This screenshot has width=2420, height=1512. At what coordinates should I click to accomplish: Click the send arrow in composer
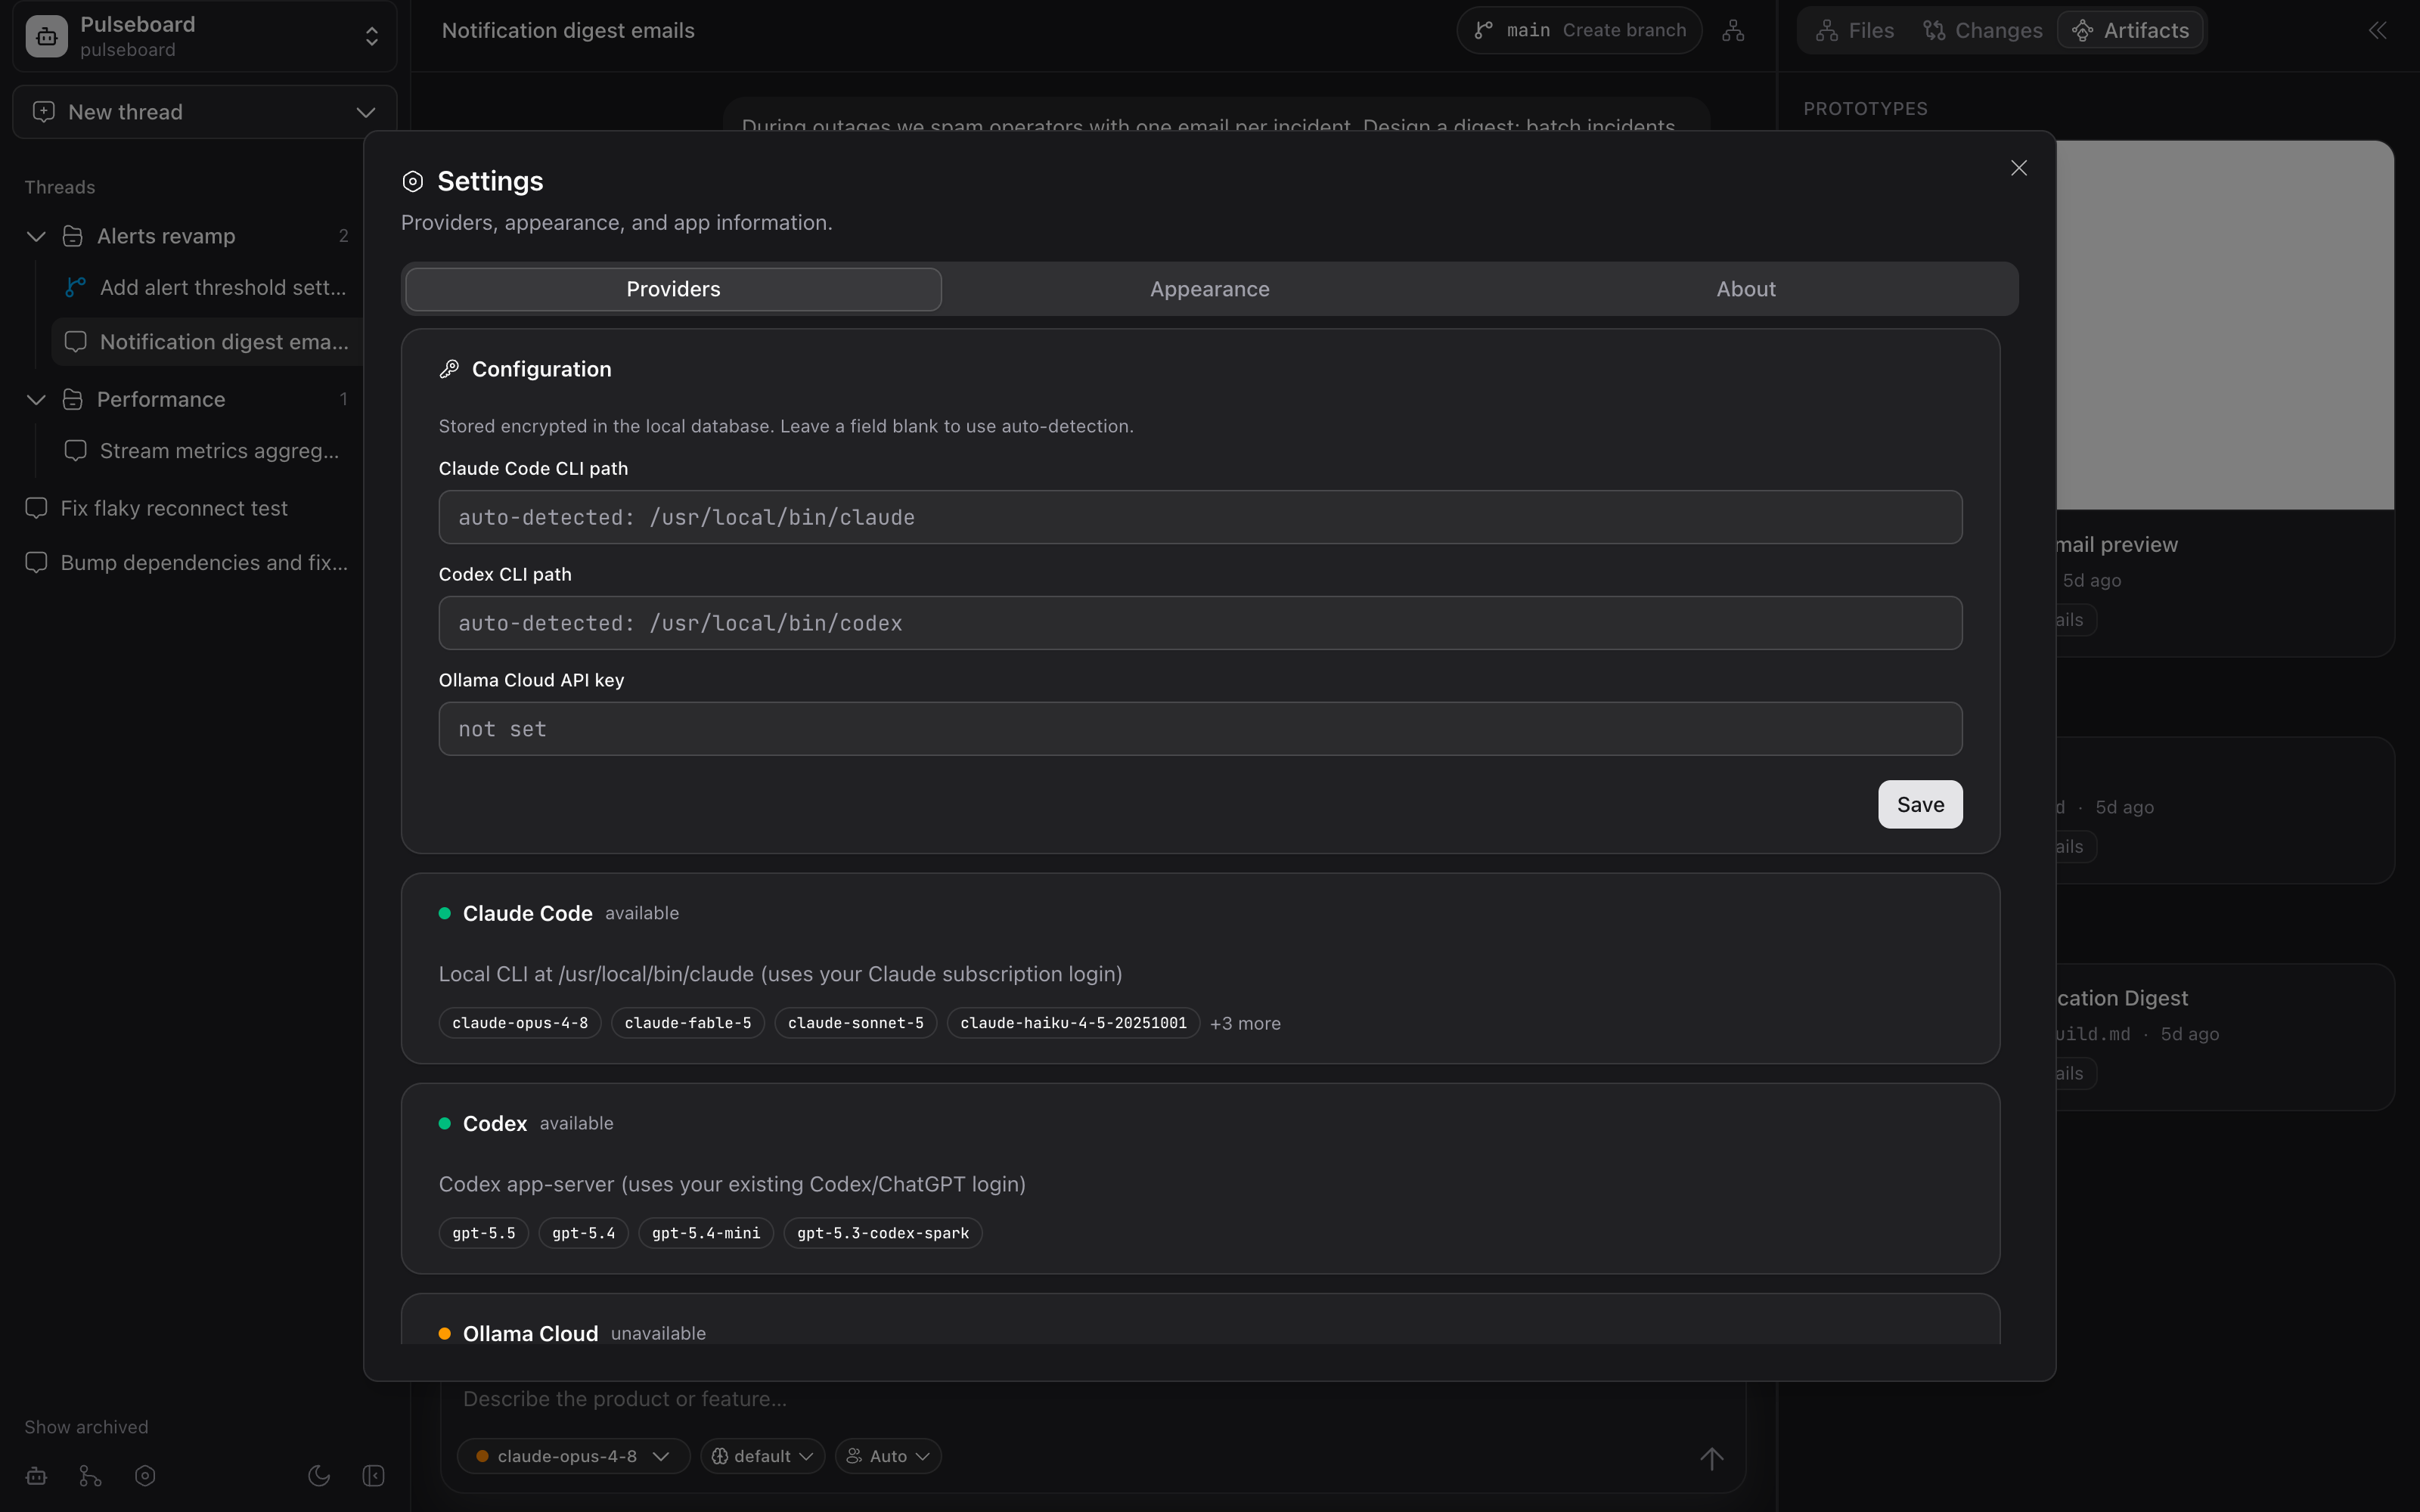[x=1712, y=1458]
